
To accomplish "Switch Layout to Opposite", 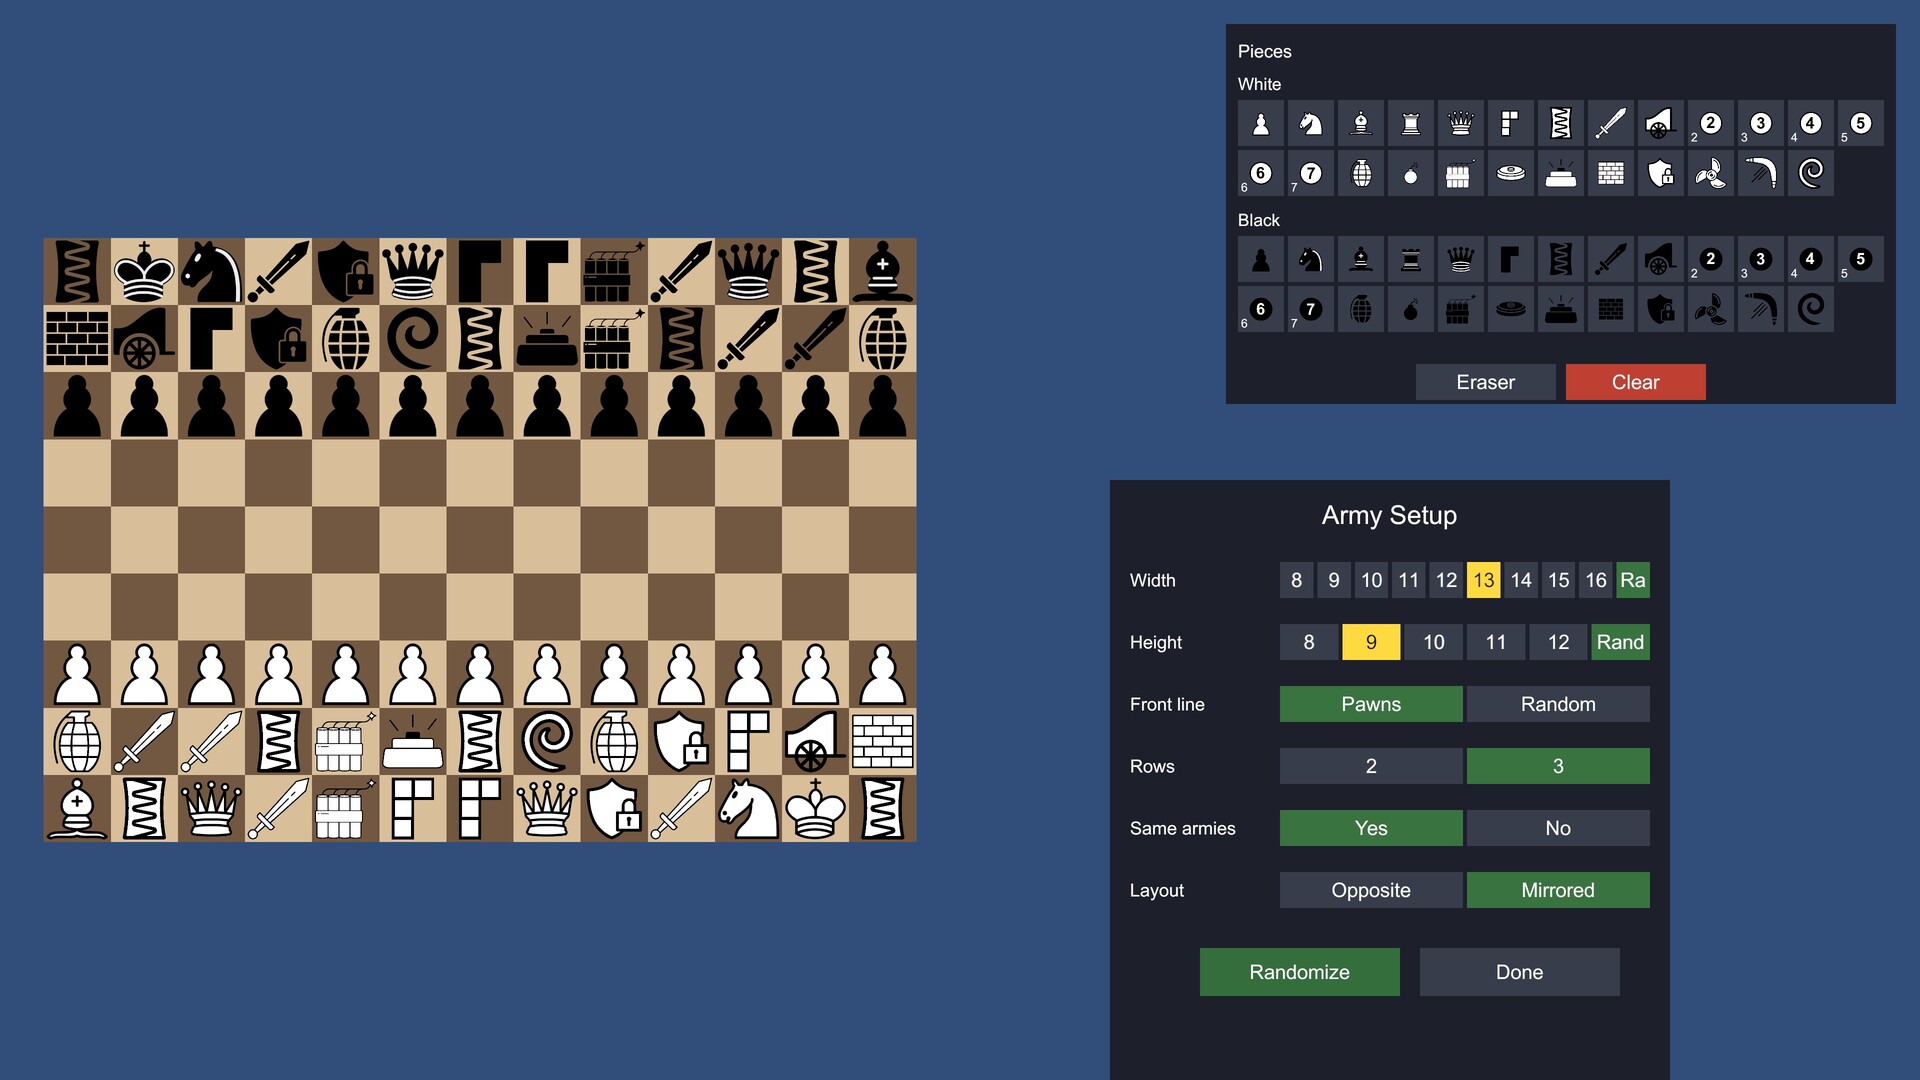I will point(1371,890).
